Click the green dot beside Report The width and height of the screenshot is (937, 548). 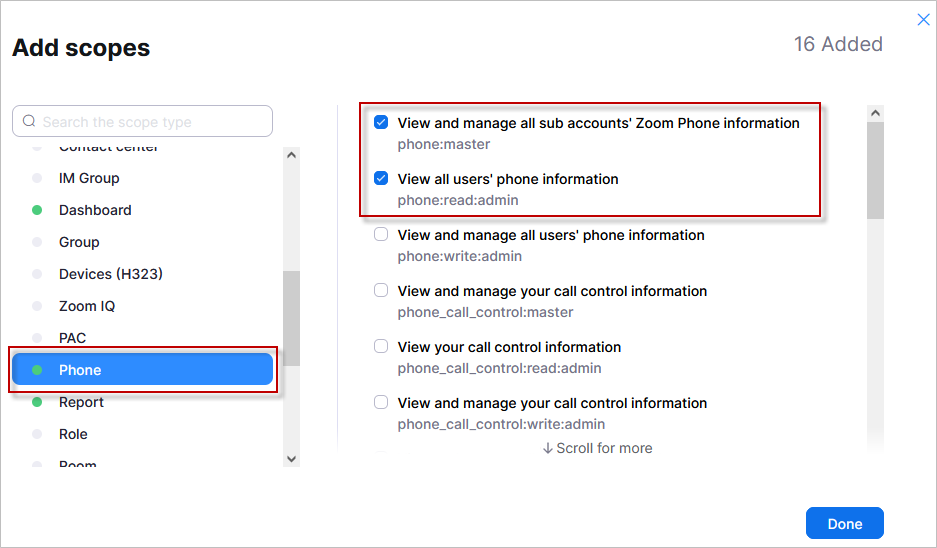pos(37,402)
